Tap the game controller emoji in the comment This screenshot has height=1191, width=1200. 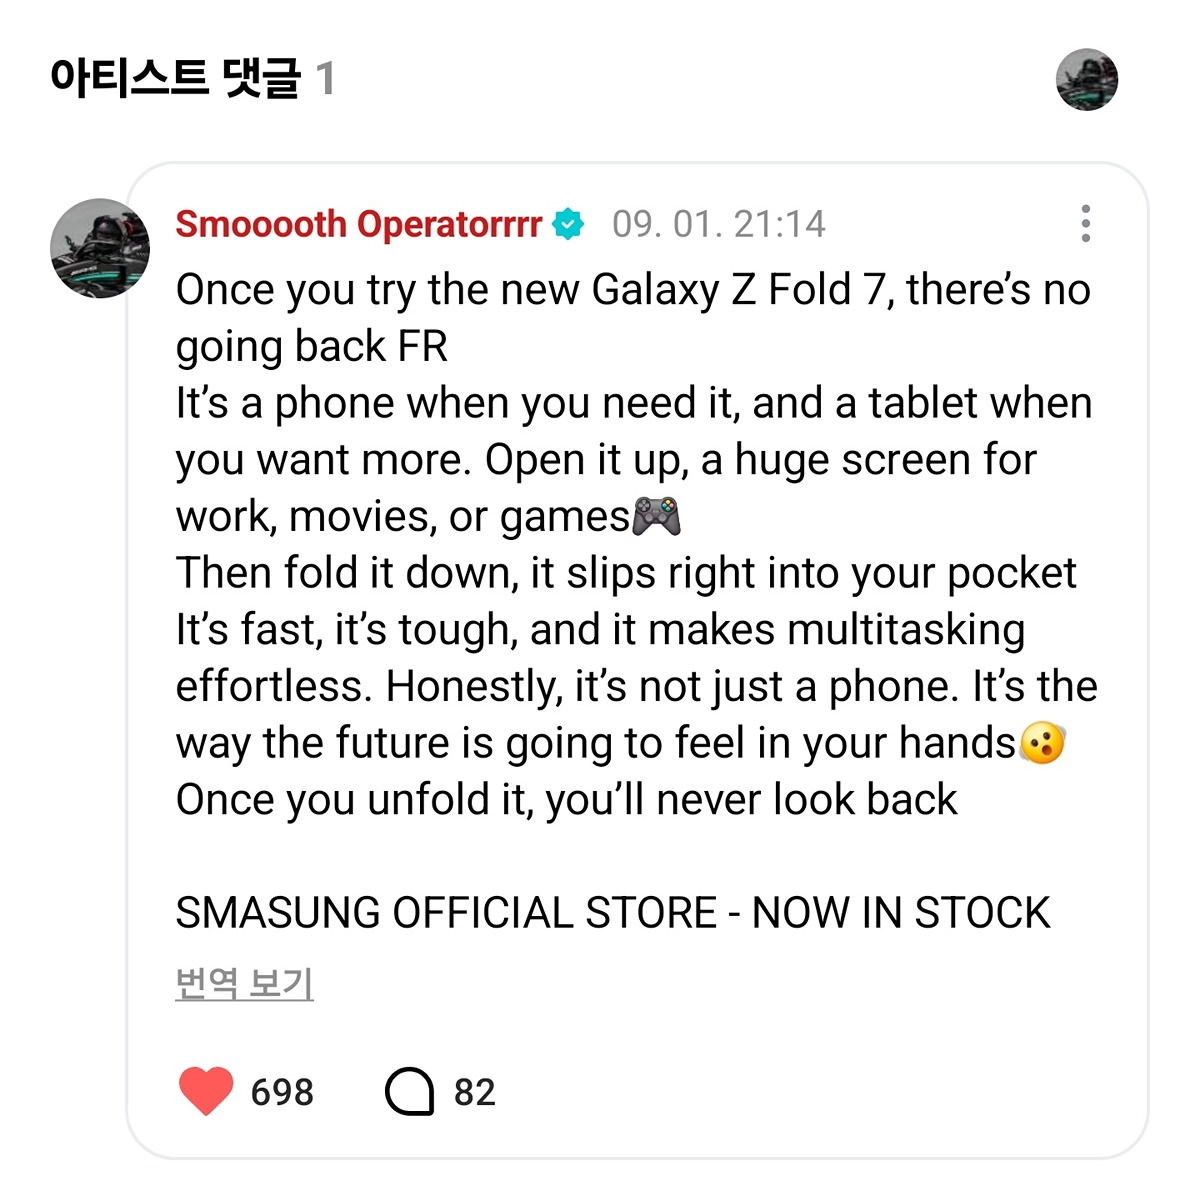click(x=657, y=516)
